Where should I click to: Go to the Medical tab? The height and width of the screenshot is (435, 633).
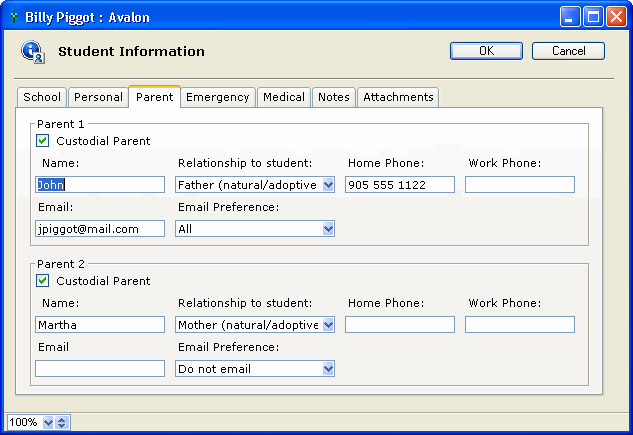coord(284,97)
